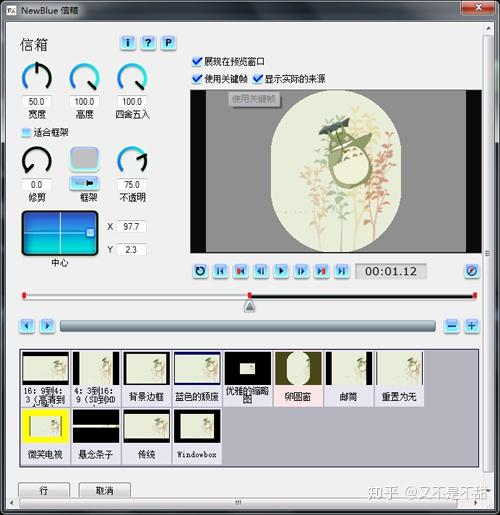This screenshot has width=500, height=515.
Task: Select the red keyframe marker at timeline start
Action: coord(24,295)
